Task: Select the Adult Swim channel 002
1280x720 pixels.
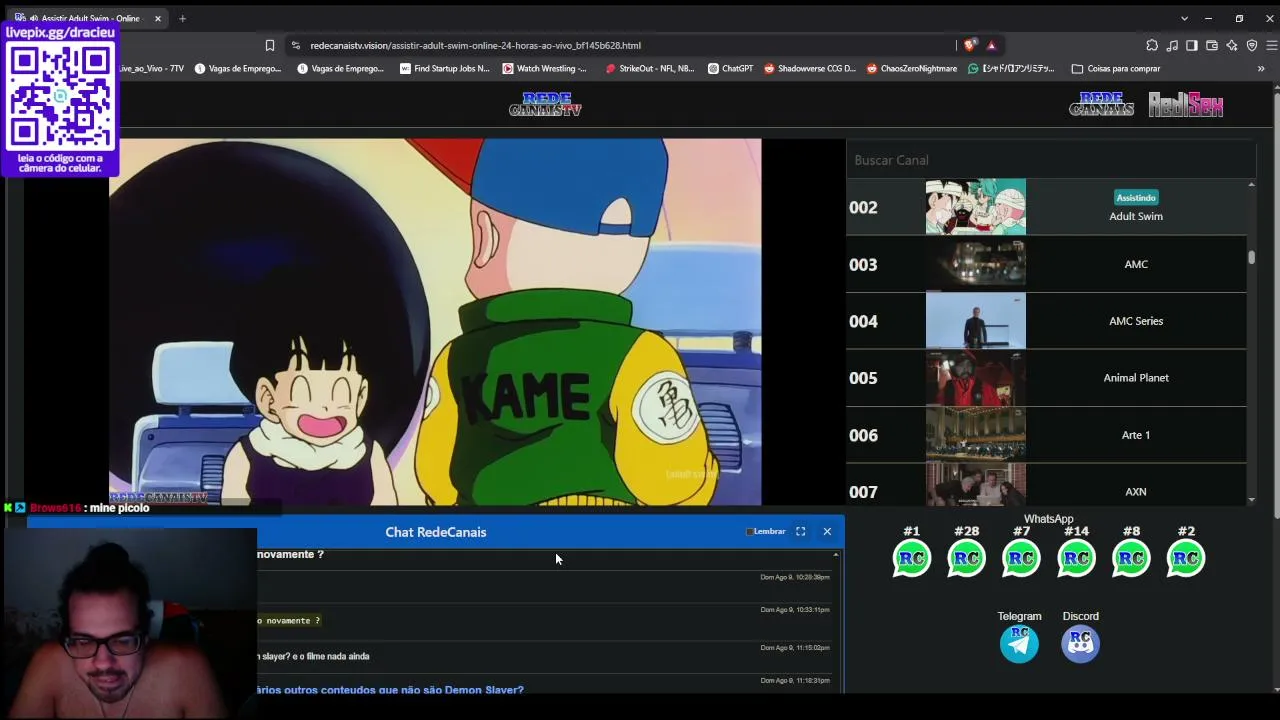Action: tap(1046, 207)
